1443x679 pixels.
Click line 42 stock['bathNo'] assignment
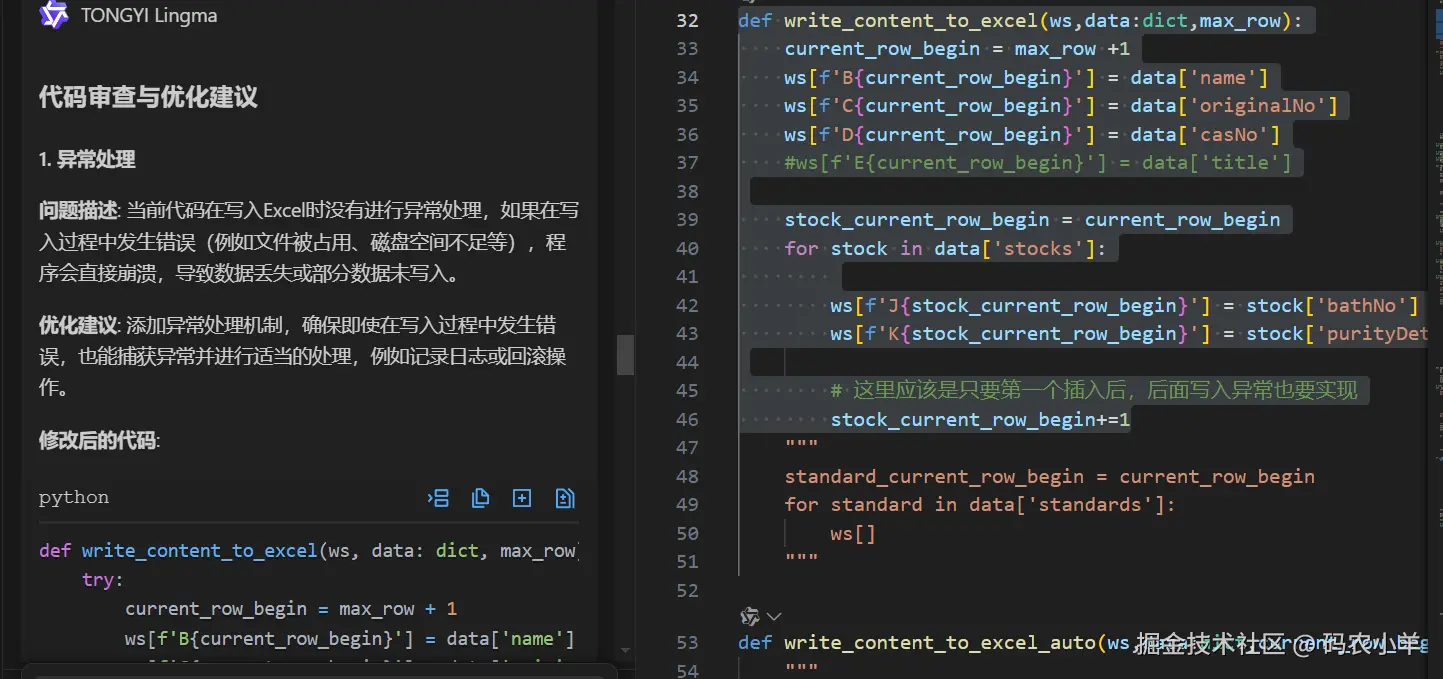[1124, 305]
